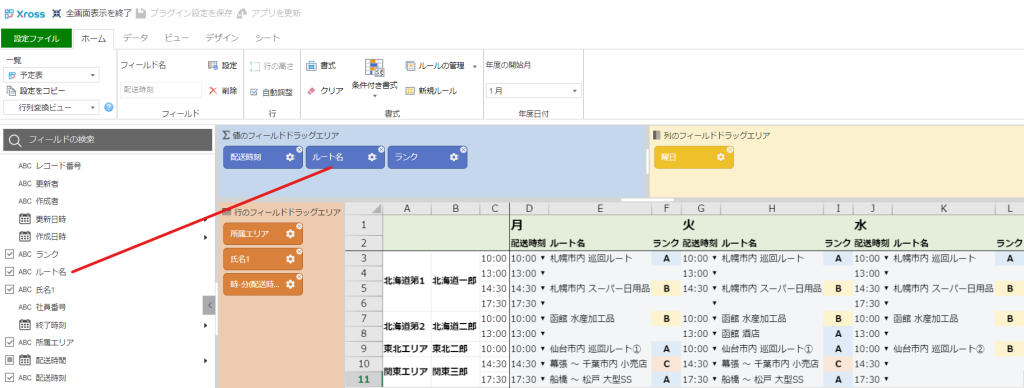Open the ルールの管理 dropdown

tap(475, 66)
